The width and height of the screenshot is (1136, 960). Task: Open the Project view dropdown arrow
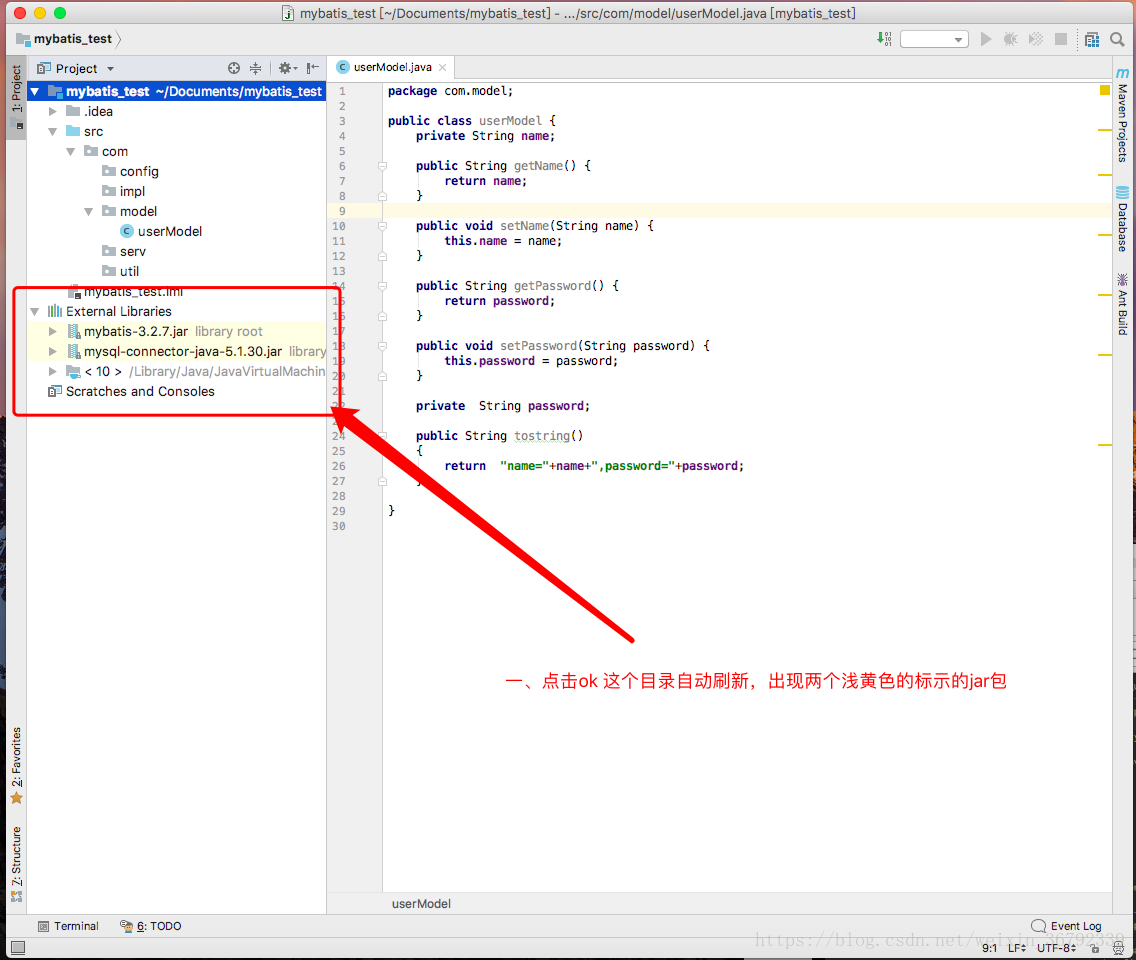pos(110,69)
